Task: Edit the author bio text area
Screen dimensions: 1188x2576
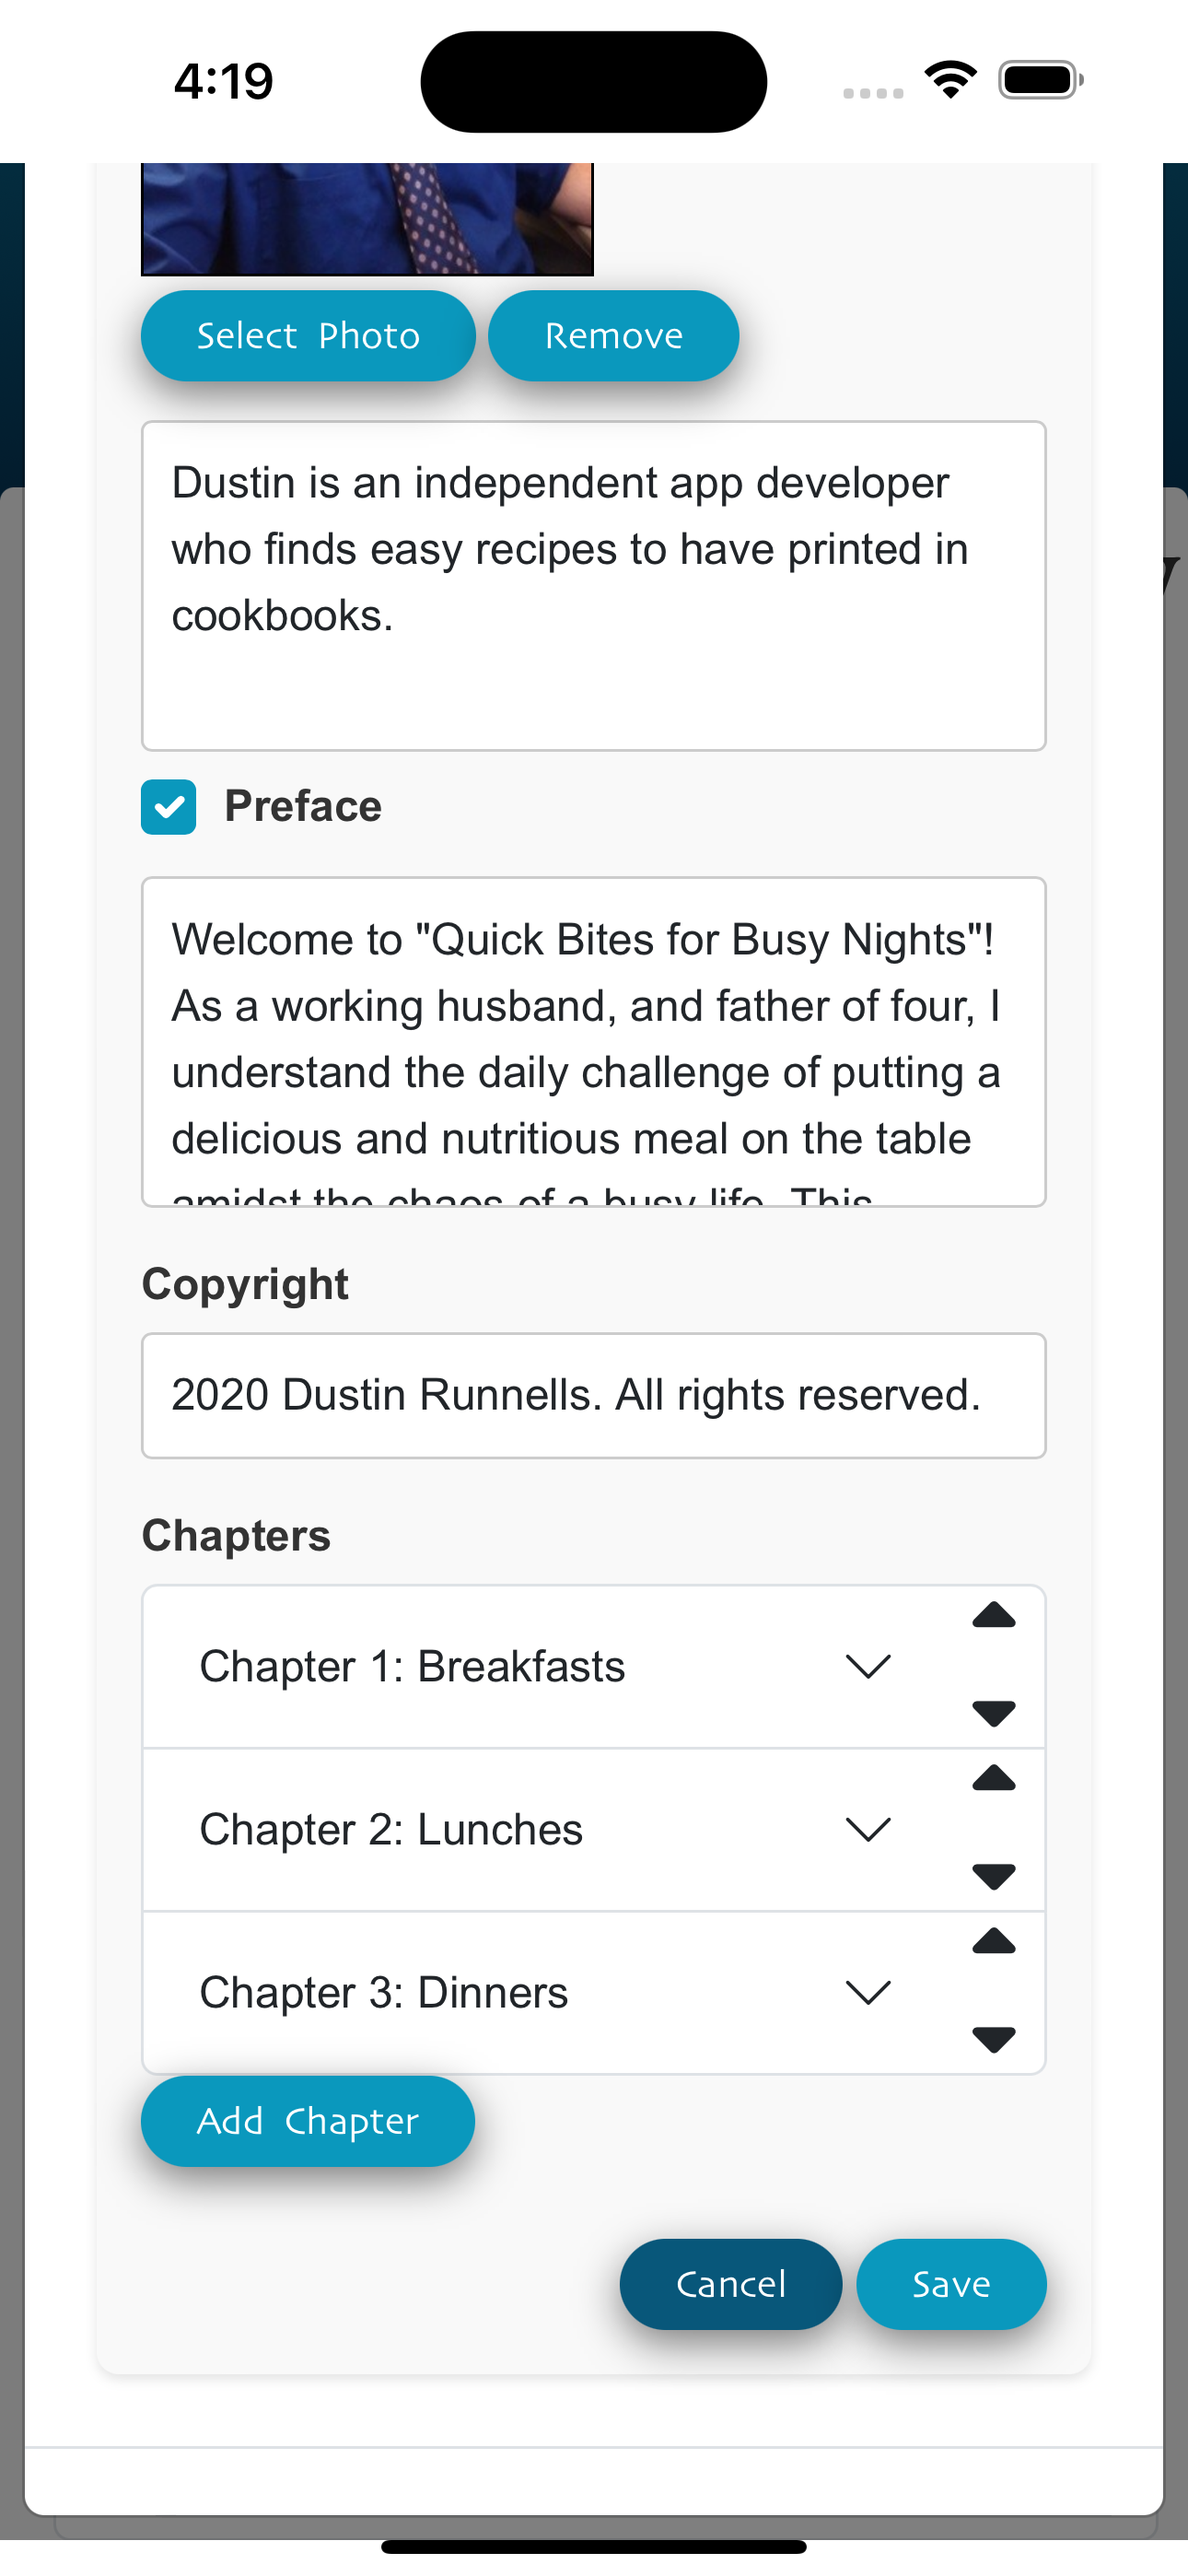Action: (x=594, y=586)
